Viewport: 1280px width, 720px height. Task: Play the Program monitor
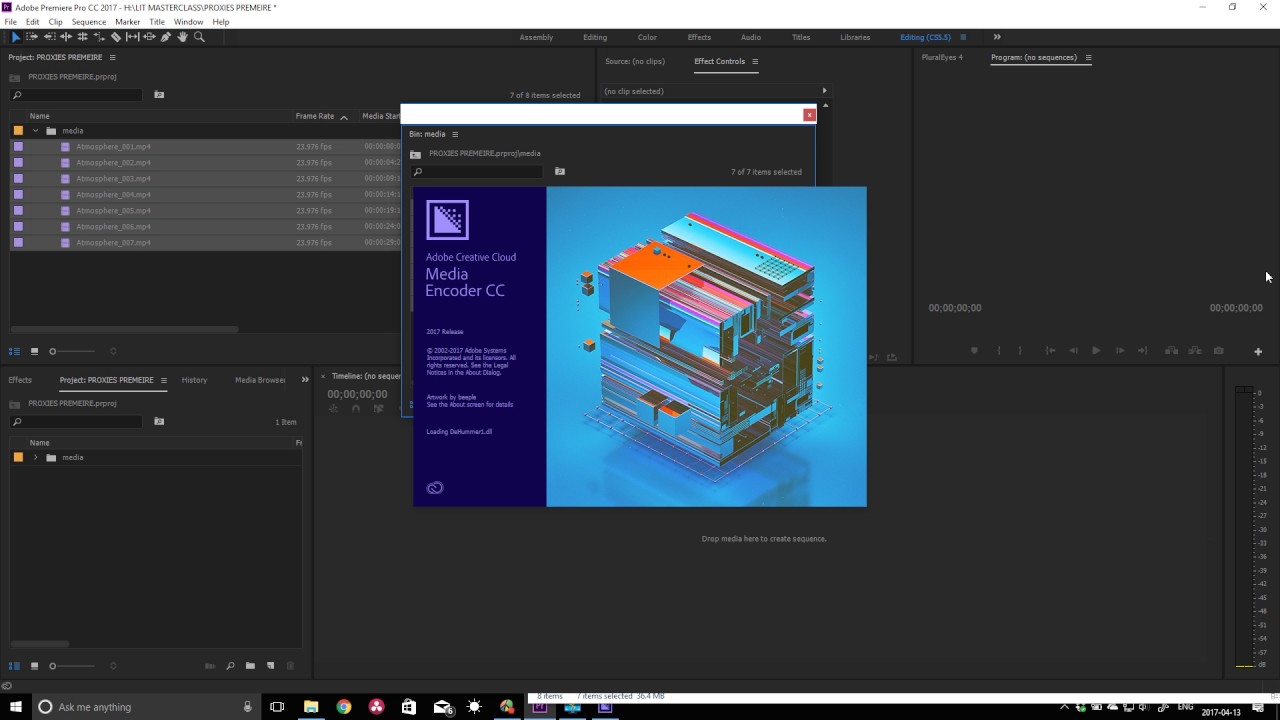pos(1096,350)
